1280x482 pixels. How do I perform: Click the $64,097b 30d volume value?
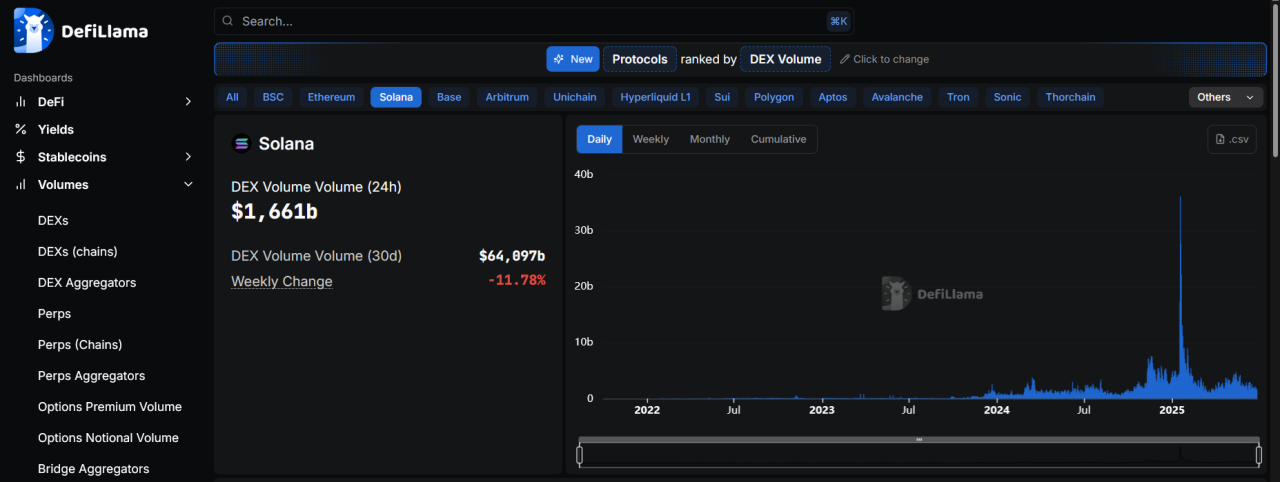[x=512, y=256]
